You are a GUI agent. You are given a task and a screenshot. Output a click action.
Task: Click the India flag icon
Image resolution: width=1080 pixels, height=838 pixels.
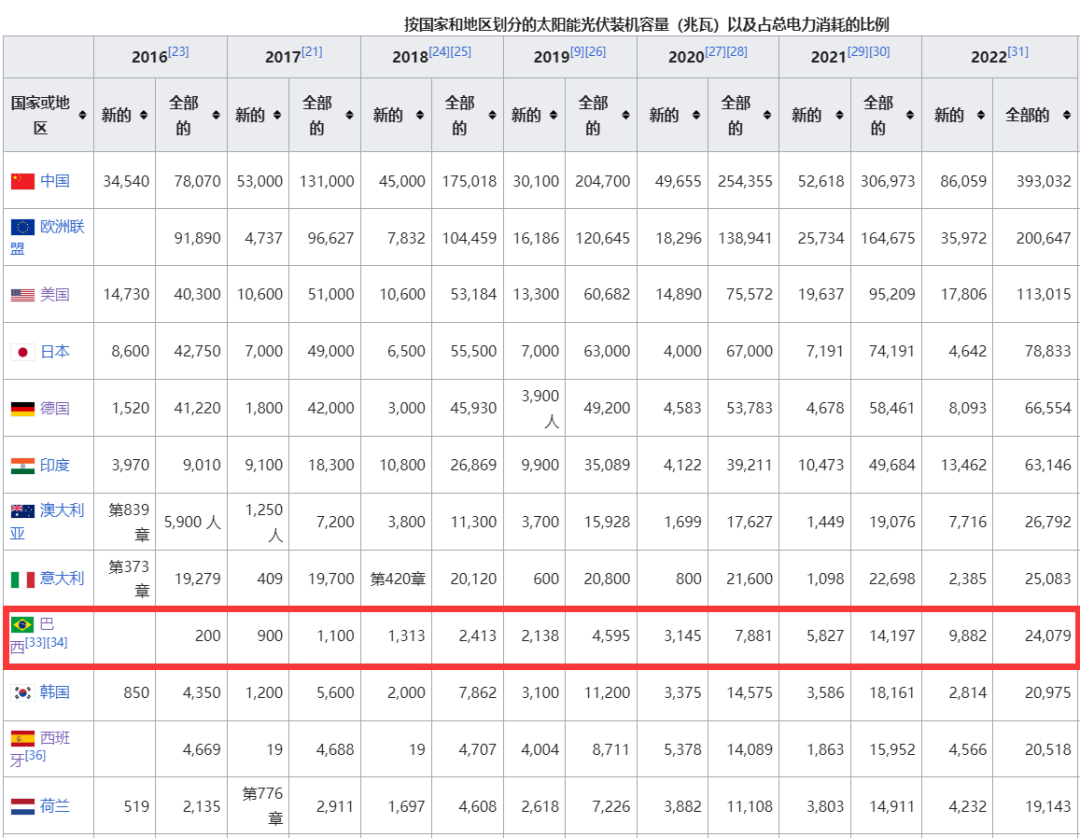(22, 466)
